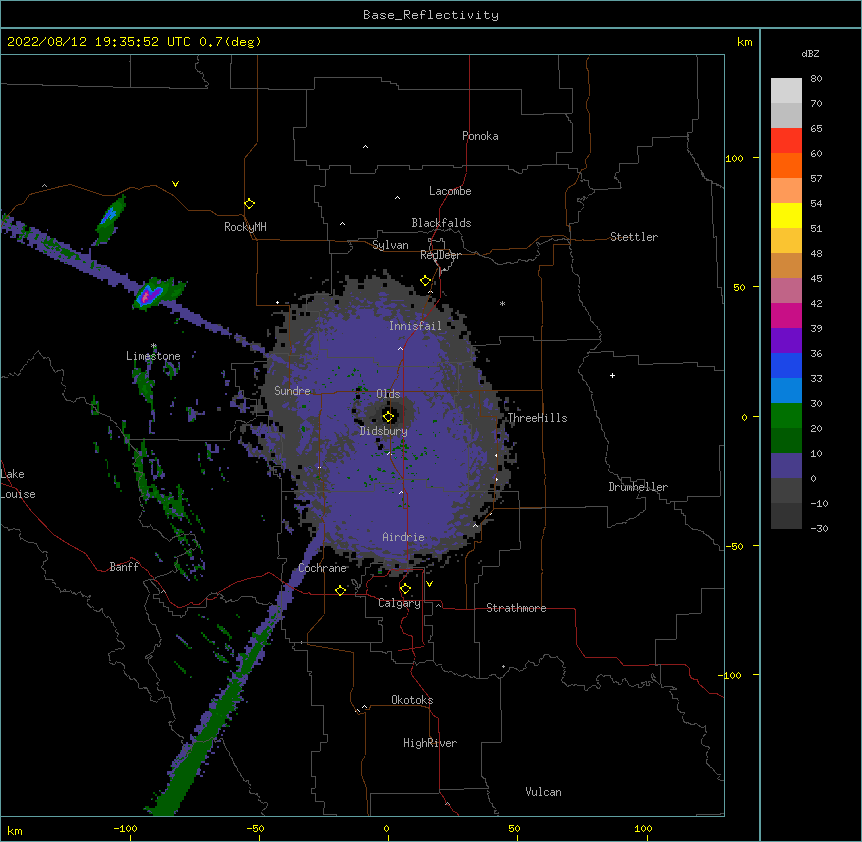Viewport: 862px width, 842px height.
Task: Select the Airdrie label
Action: click(404, 537)
